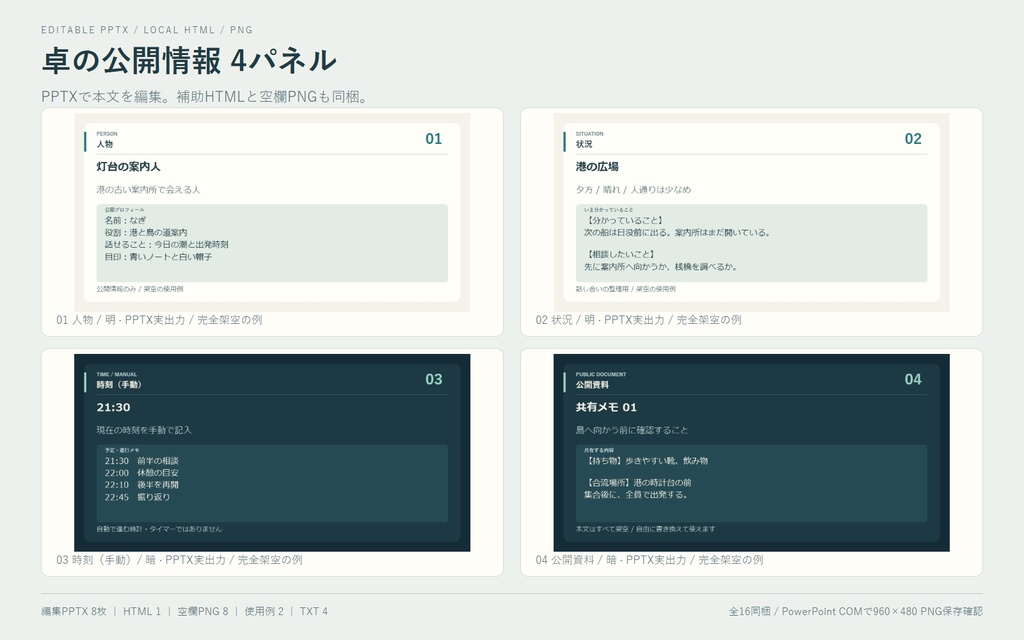The width and height of the screenshot is (1024, 640).
Task: Click the schedule row 21:30 前半の相談
Action: pos(142,460)
